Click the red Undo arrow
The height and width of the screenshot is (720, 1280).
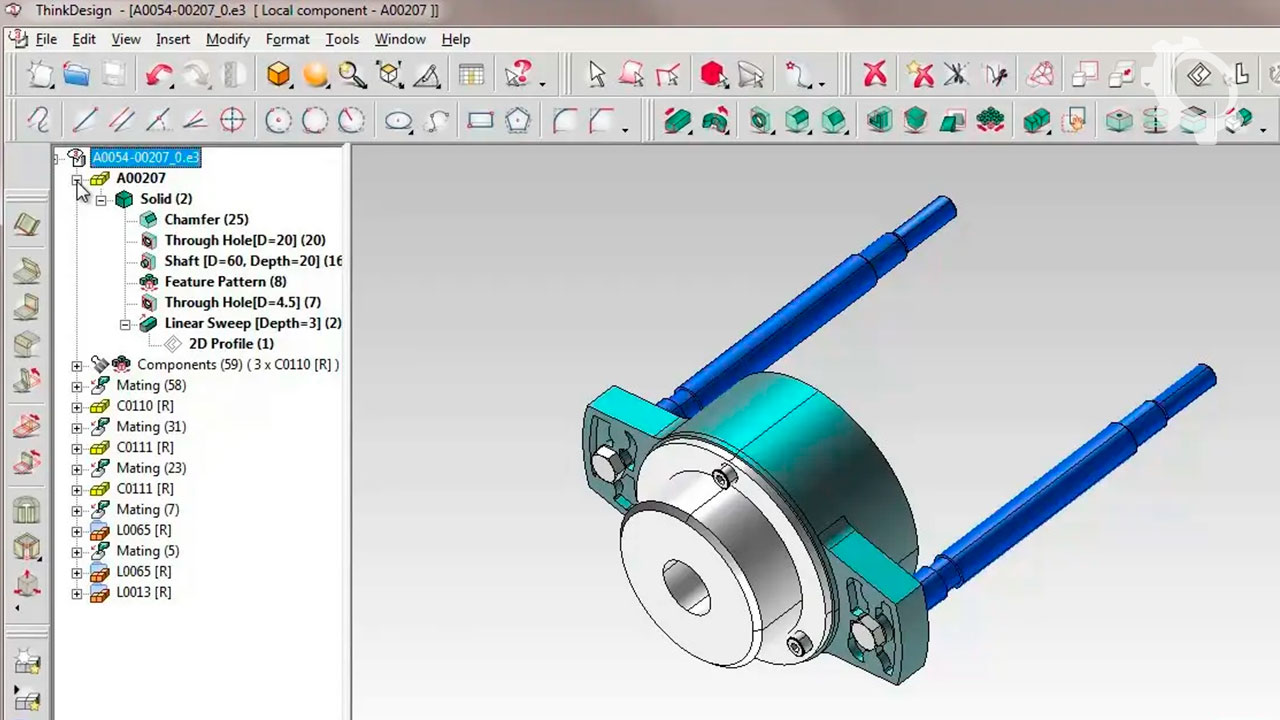(x=158, y=75)
